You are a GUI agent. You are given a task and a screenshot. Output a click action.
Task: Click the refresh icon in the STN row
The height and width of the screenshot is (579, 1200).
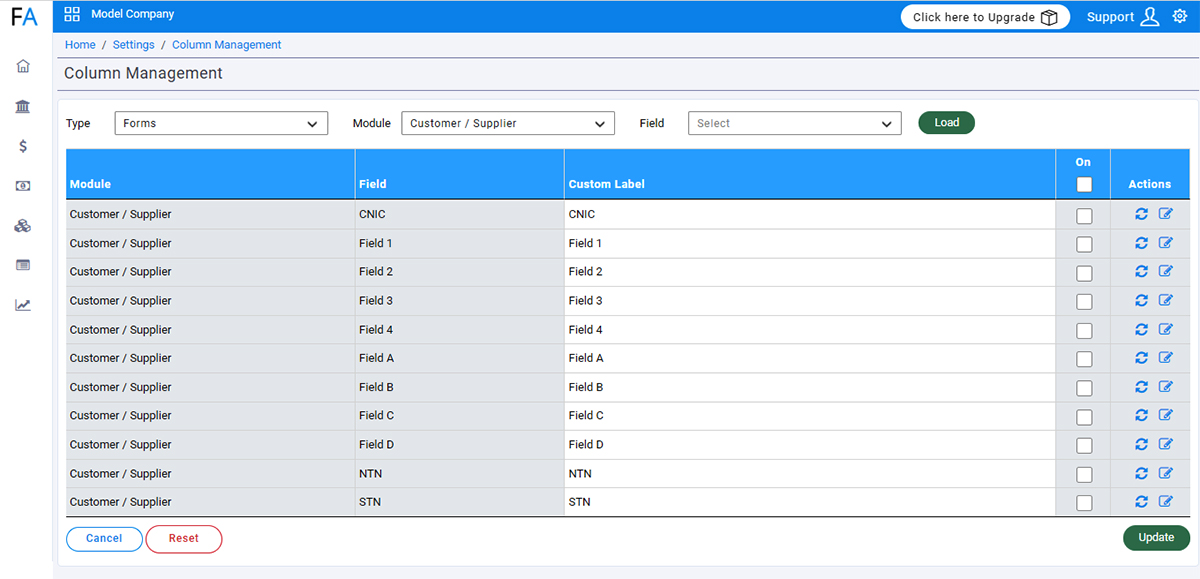(x=1141, y=502)
